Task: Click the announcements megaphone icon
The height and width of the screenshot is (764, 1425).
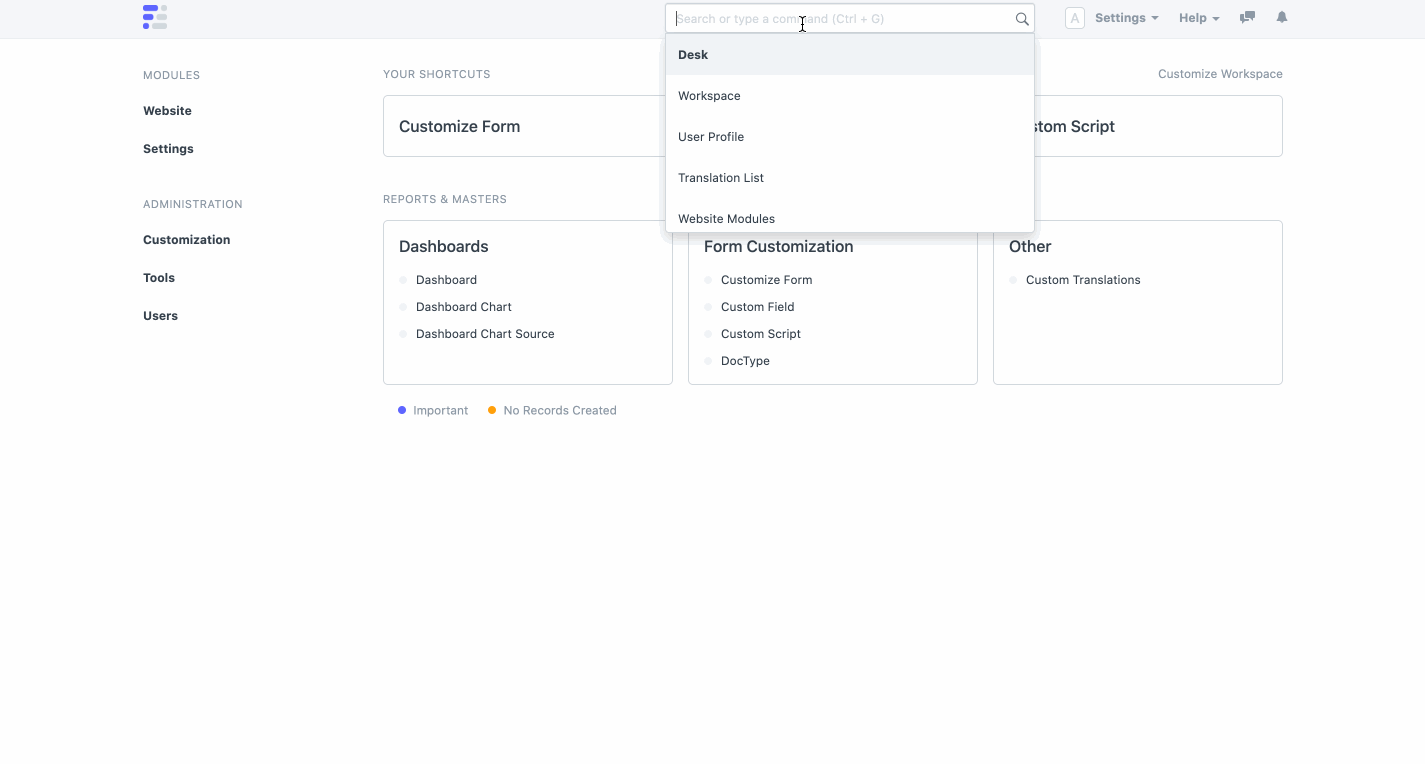Action: click(1246, 17)
